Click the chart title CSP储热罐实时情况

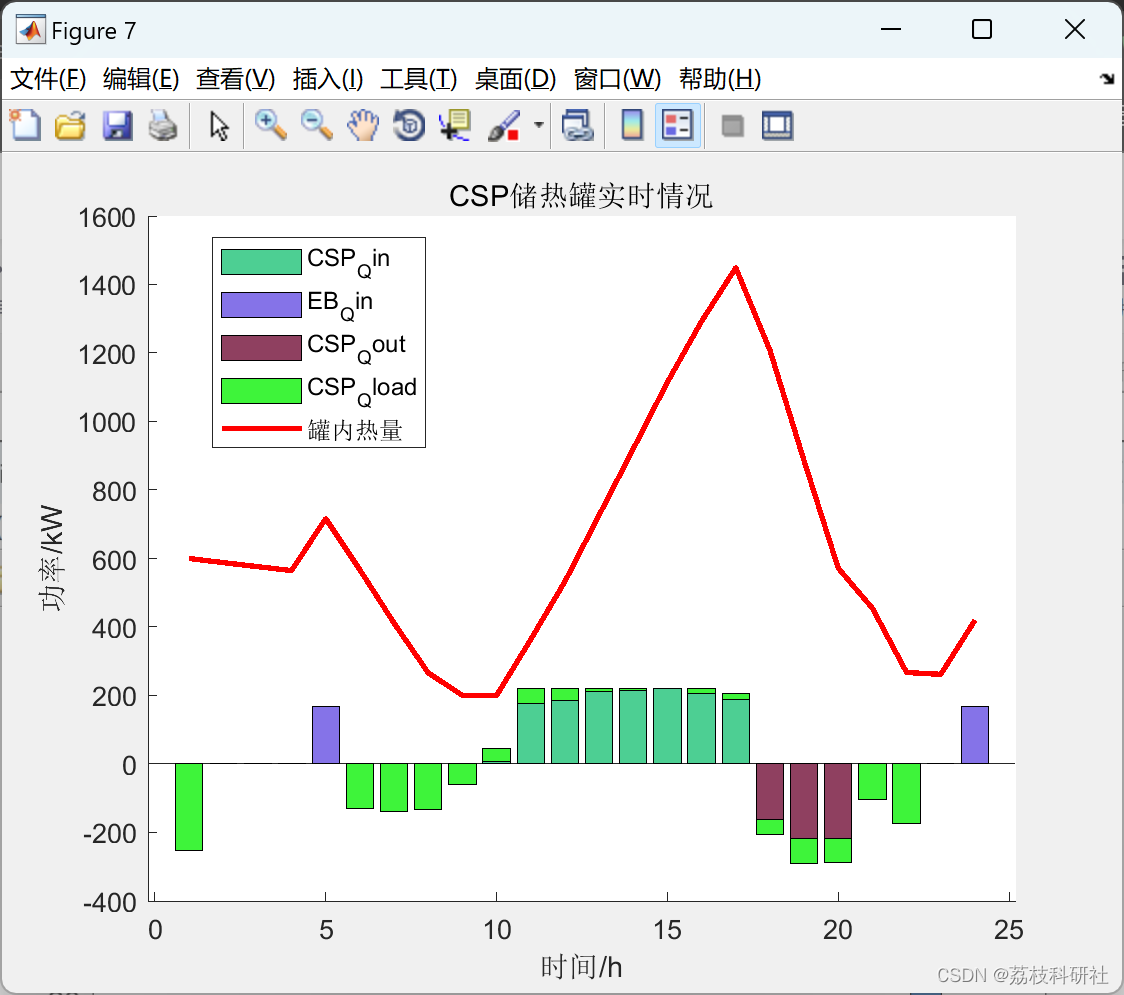pos(581,196)
